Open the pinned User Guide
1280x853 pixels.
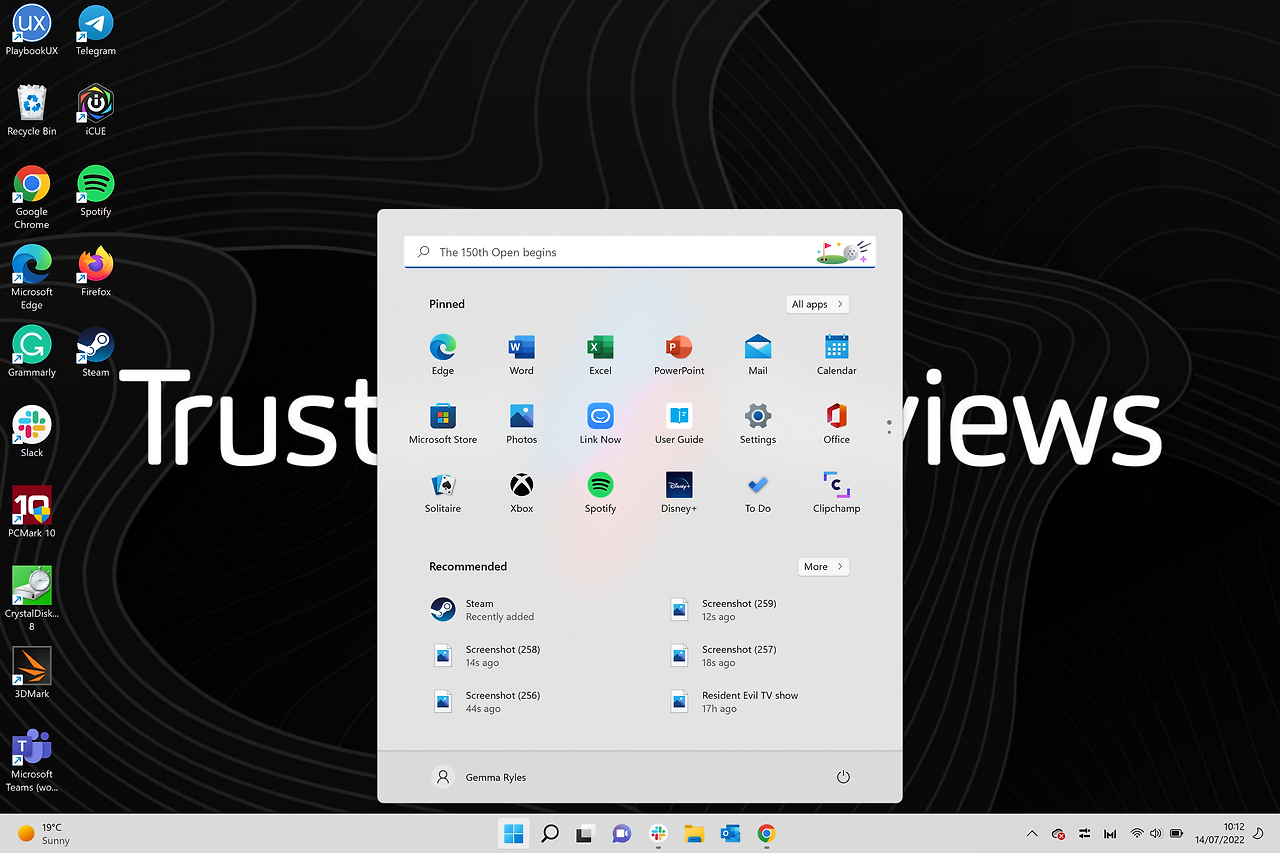[679, 423]
